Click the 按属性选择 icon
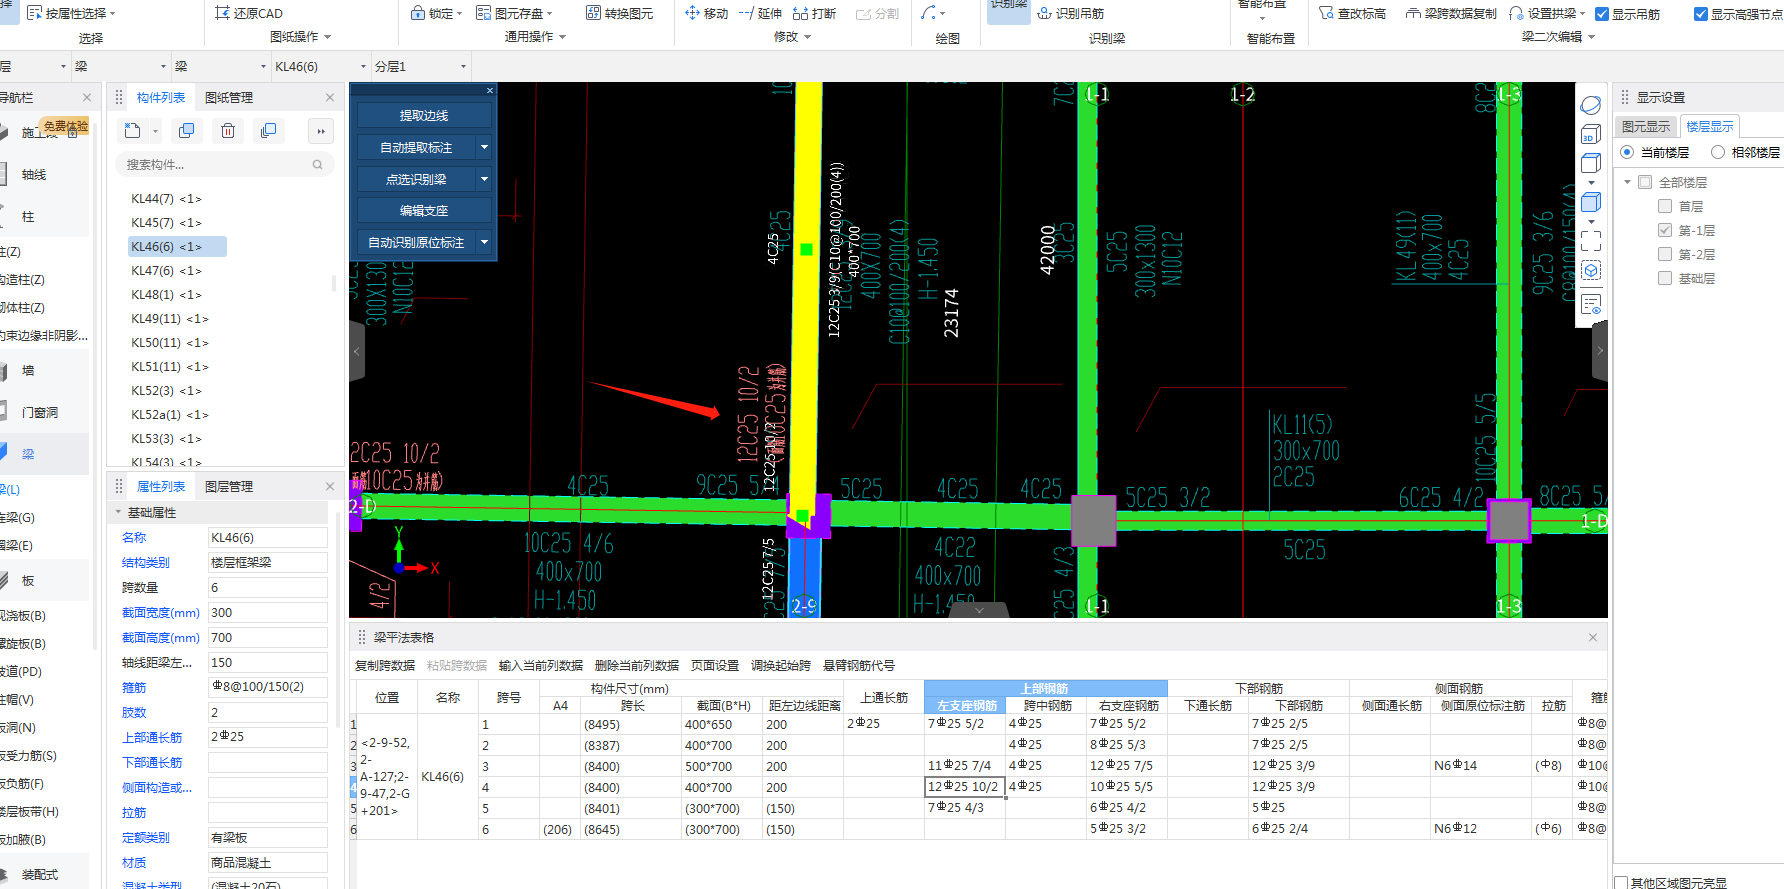Screen dimensions: 1784x889 (34, 13)
